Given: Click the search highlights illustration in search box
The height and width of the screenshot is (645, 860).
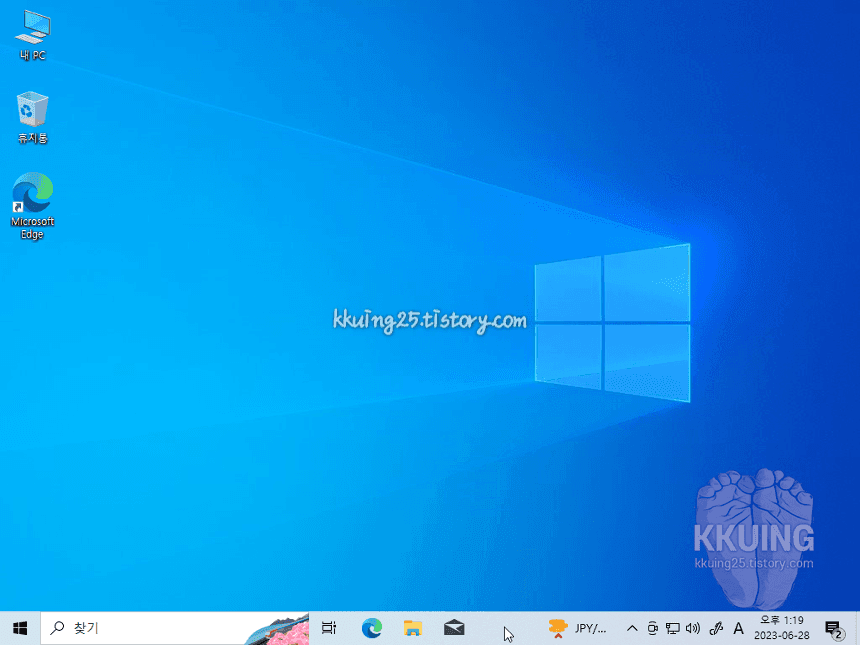Looking at the screenshot, I should click(277, 630).
